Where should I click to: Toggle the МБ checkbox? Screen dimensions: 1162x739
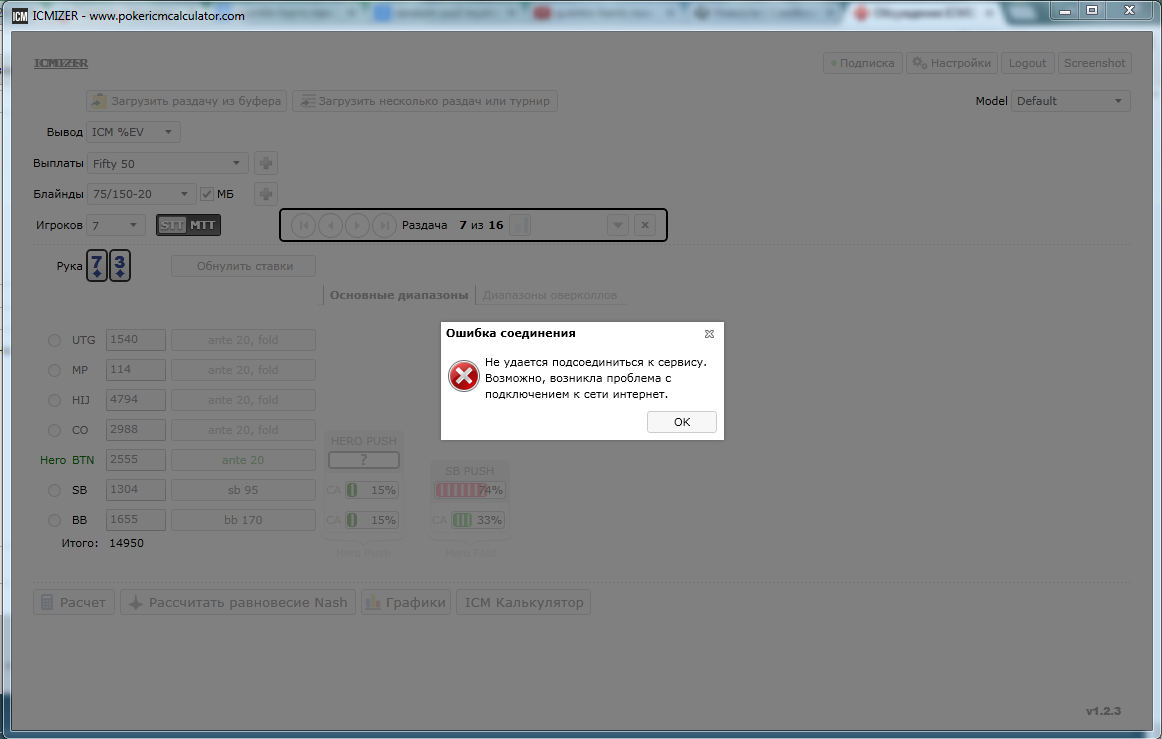click(x=207, y=194)
